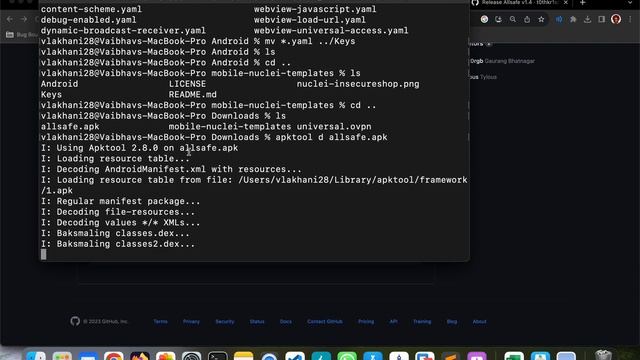Go back with the browser back arrow
Viewport: 640px width, 360px height.
[10, 19]
